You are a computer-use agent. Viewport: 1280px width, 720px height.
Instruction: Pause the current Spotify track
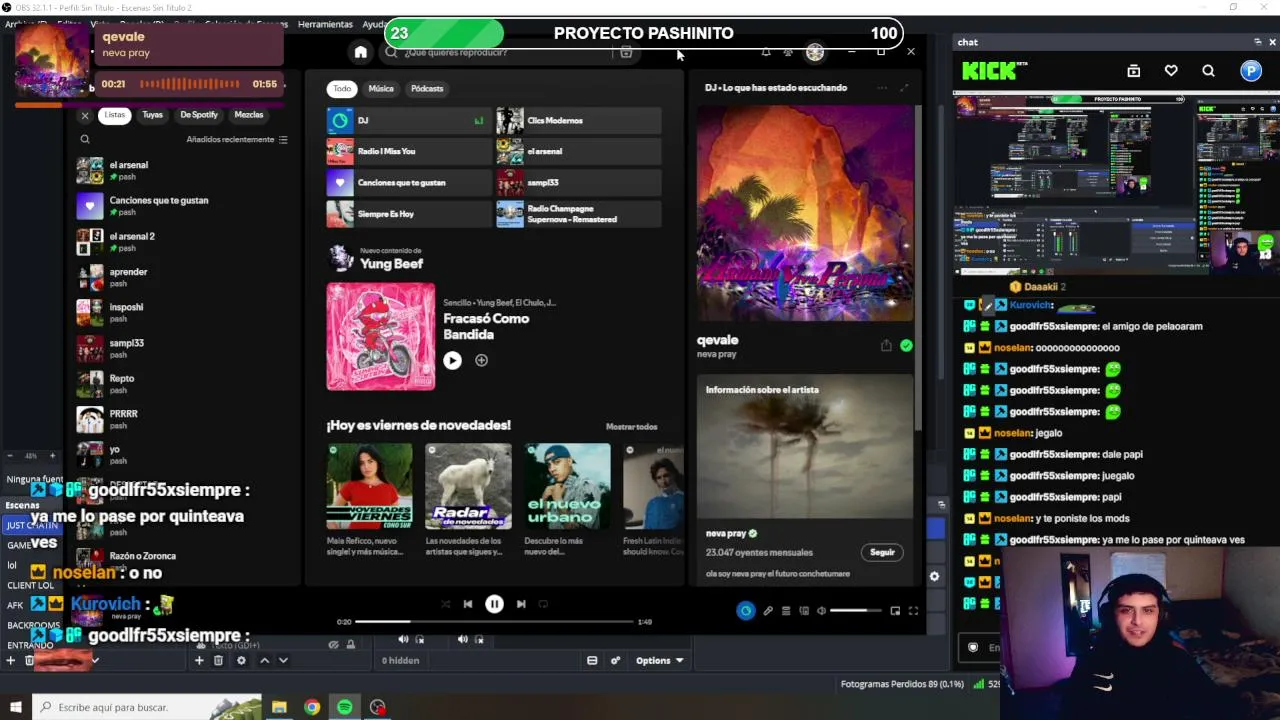494,604
